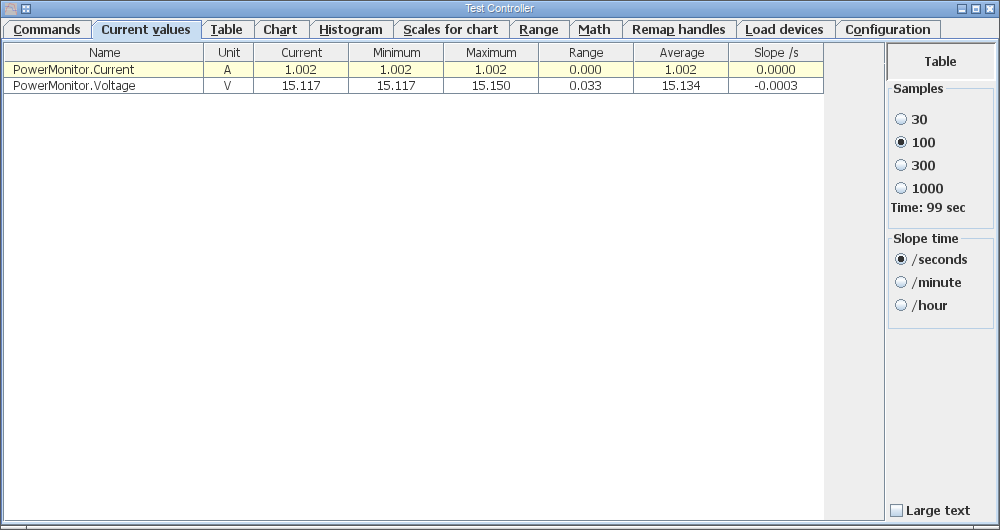Click the Maximum column header
The width and height of the screenshot is (1000, 530).
pos(491,52)
